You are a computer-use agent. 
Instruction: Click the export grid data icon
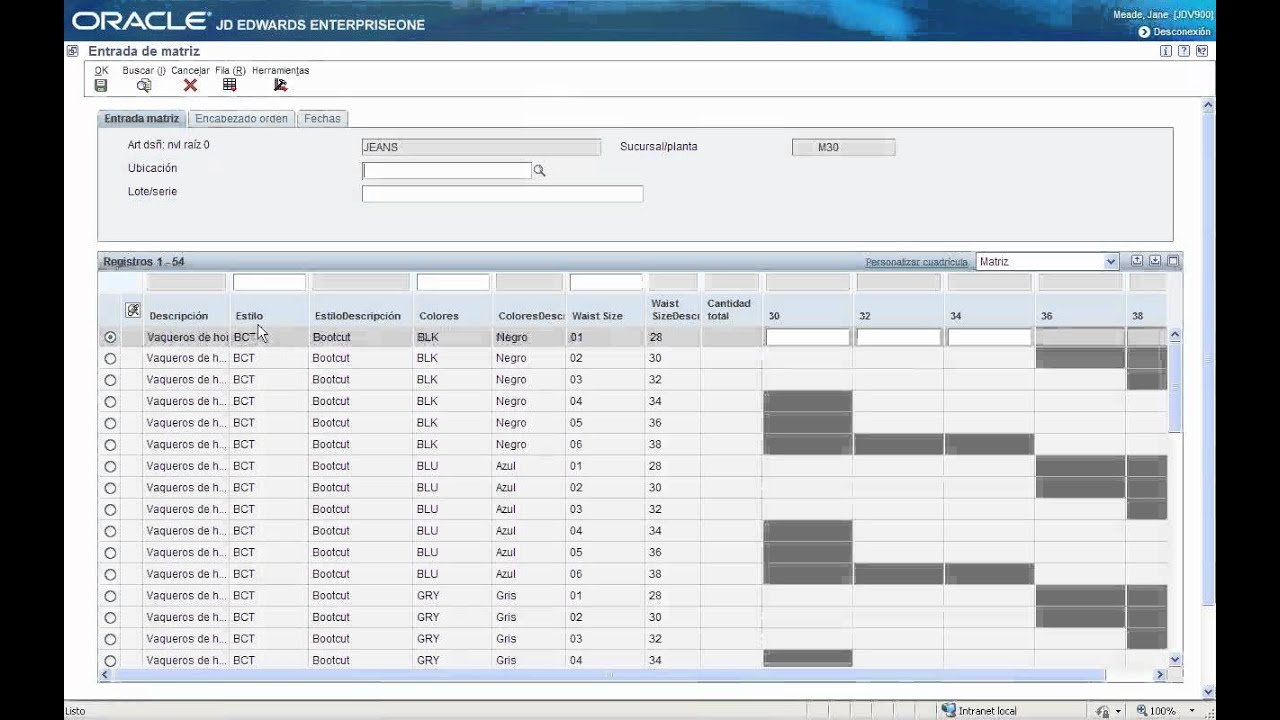[1137, 261]
